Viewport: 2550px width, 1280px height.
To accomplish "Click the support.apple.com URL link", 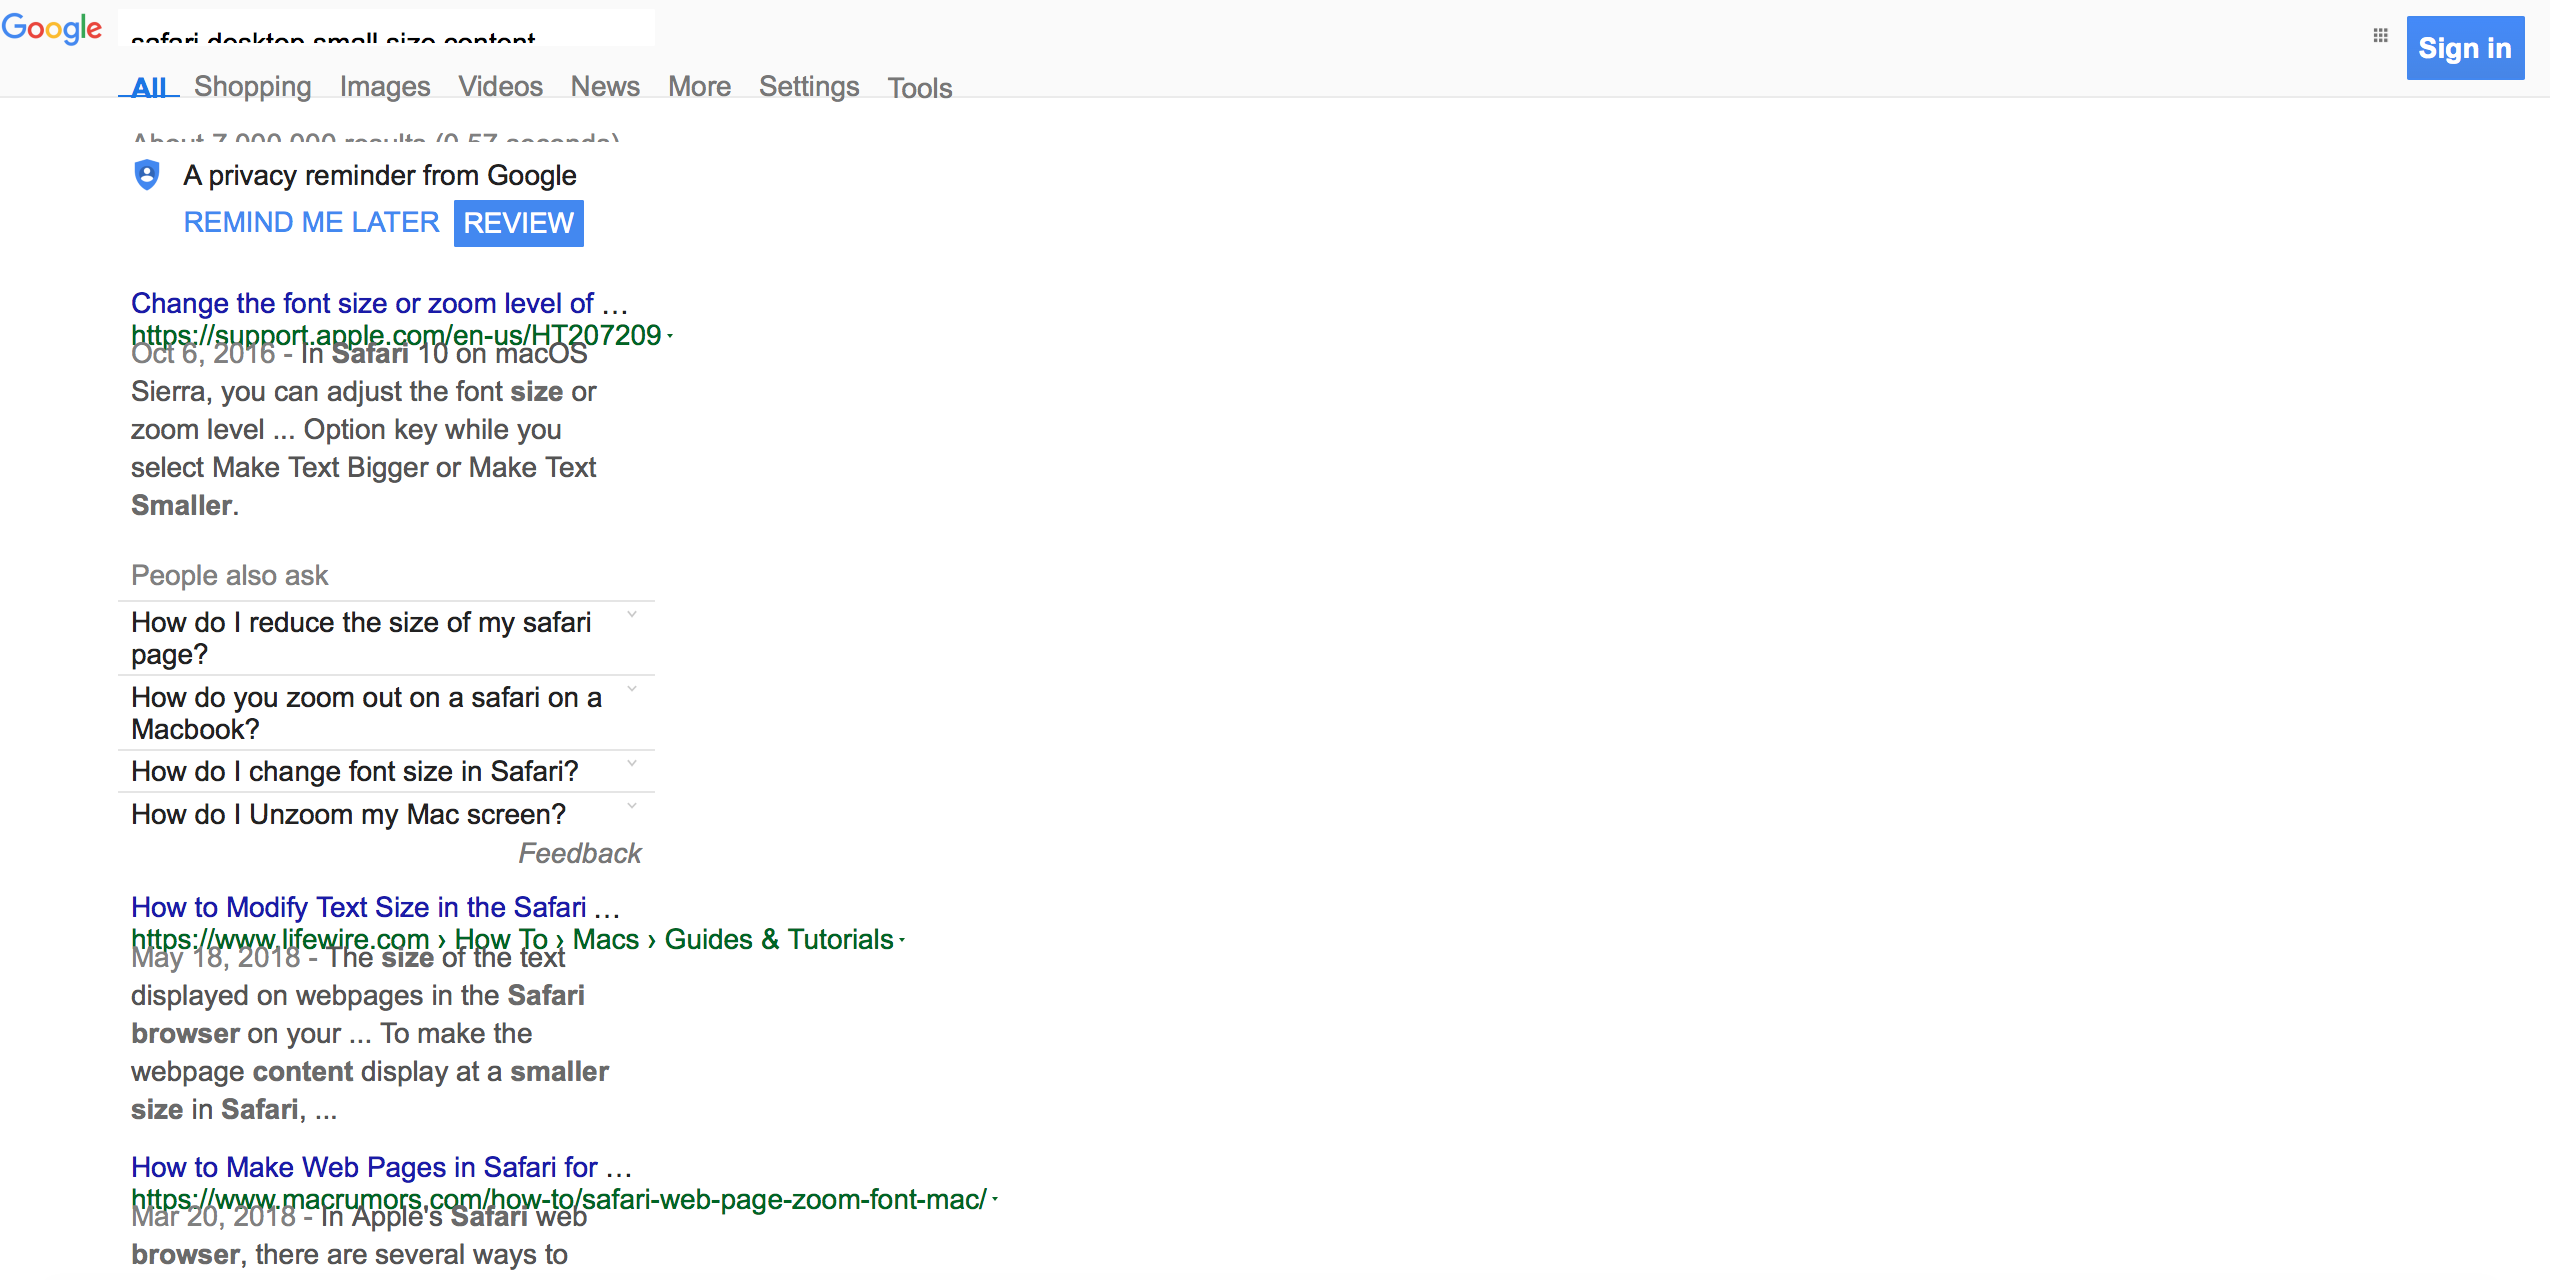I will click(x=396, y=335).
